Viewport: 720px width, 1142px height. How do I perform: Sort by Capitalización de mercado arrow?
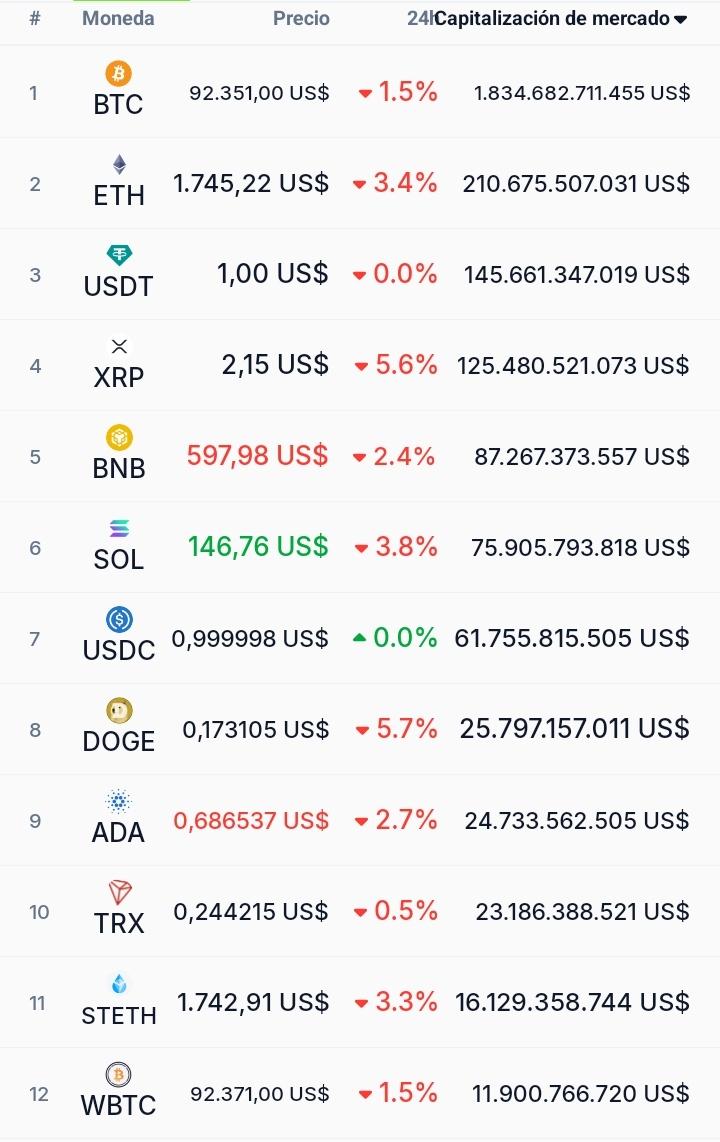click(x=681, y=19)
